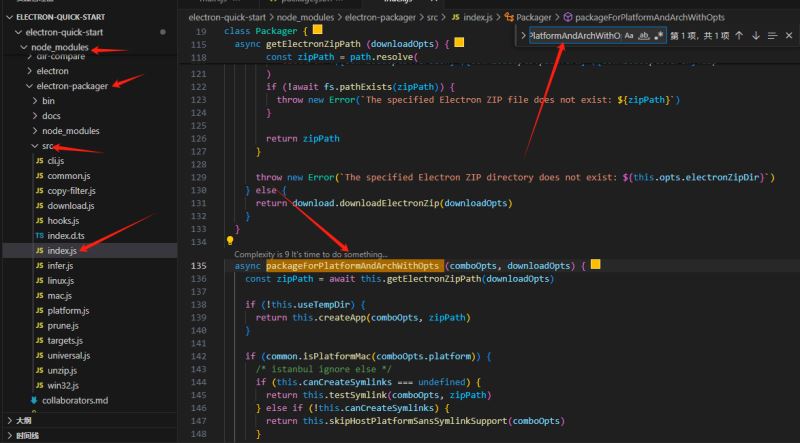800x443 pixels.
Task: Go to next search match arrow
Action: [x=756, y=36]
